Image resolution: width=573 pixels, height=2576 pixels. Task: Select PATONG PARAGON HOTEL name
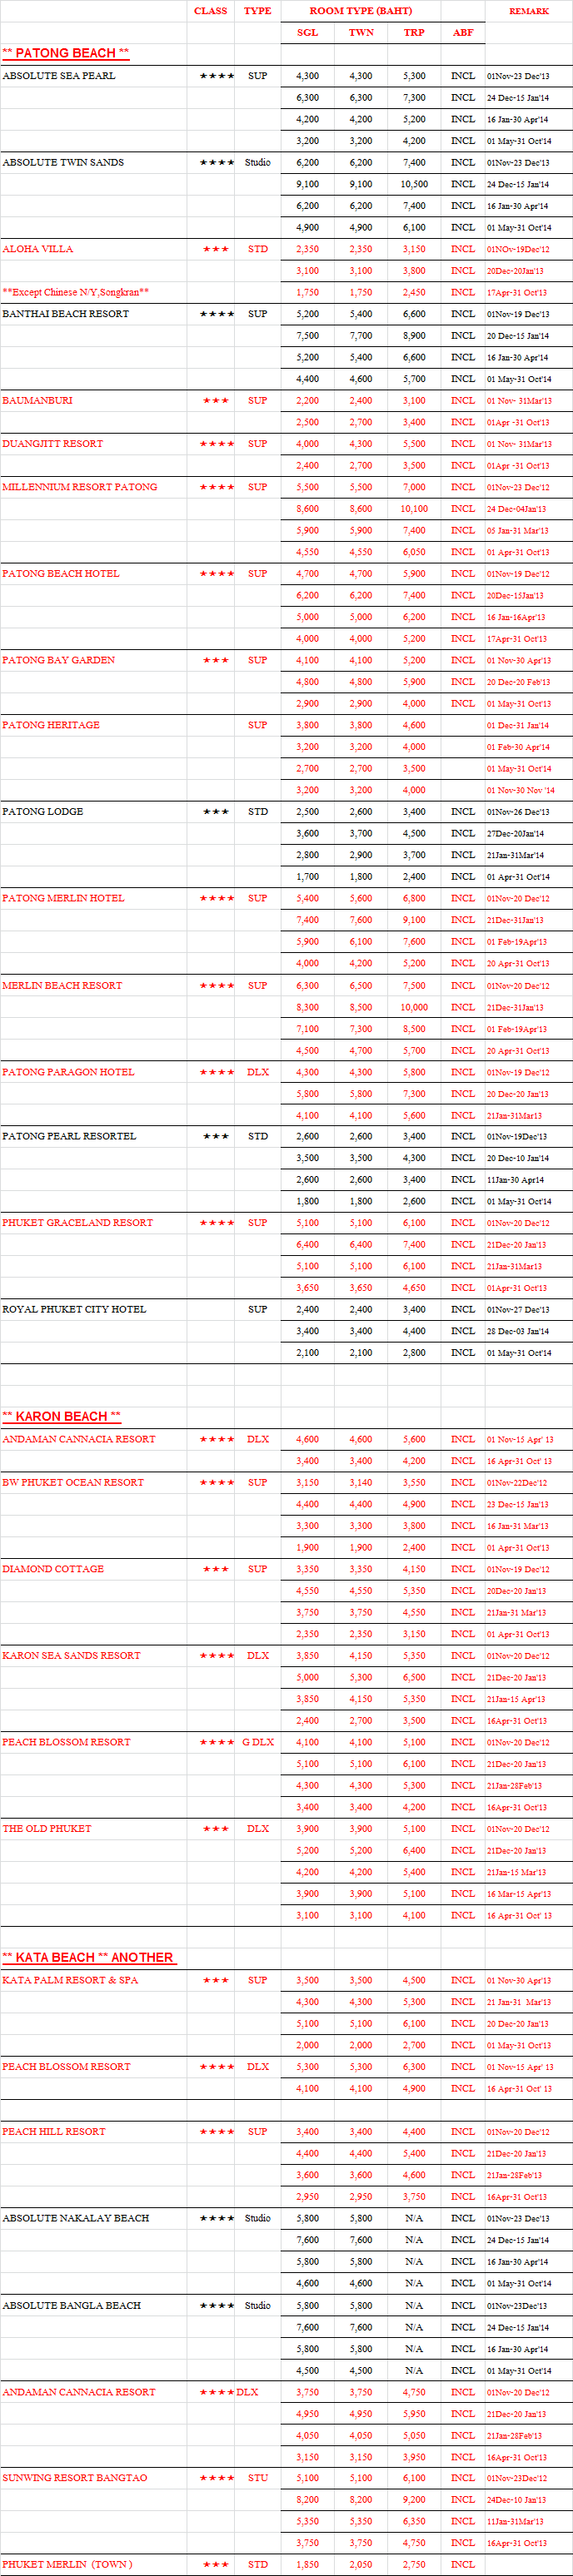[x=68, y=1072]
